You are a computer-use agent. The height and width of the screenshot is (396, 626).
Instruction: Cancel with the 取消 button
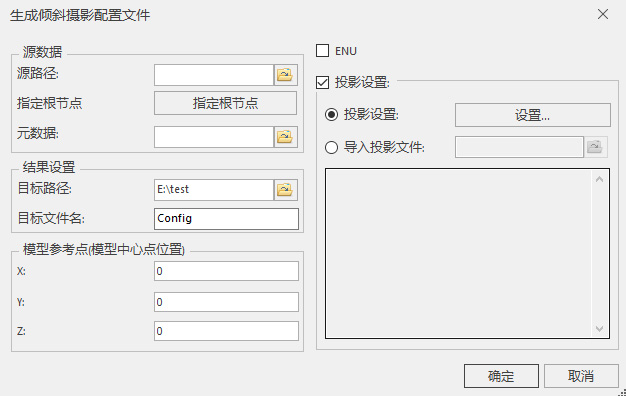tap(581, 376)
